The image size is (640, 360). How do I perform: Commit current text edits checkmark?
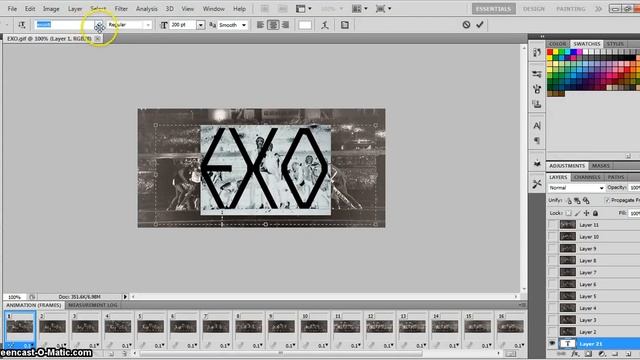coord(480,24)
